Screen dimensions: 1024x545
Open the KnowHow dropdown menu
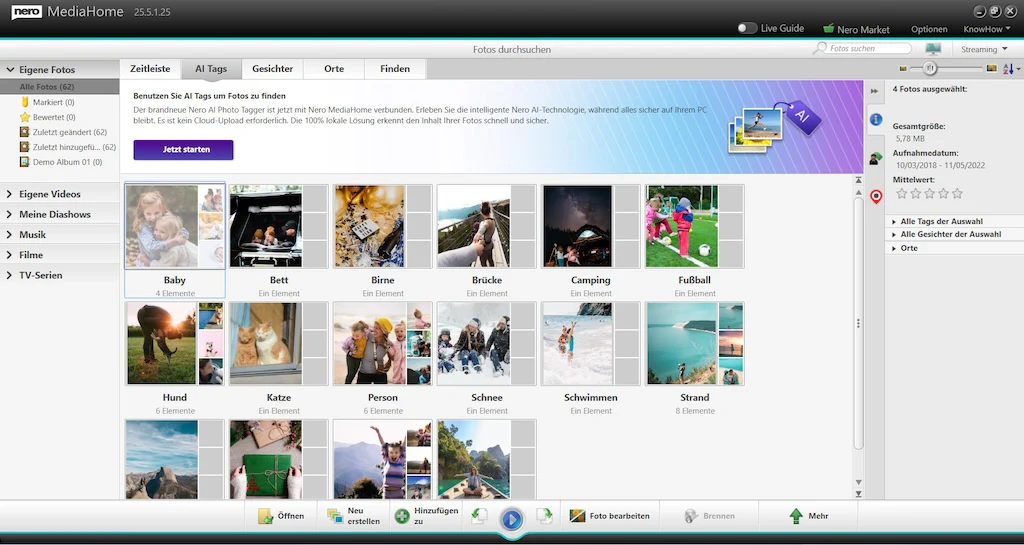[987, 29]
